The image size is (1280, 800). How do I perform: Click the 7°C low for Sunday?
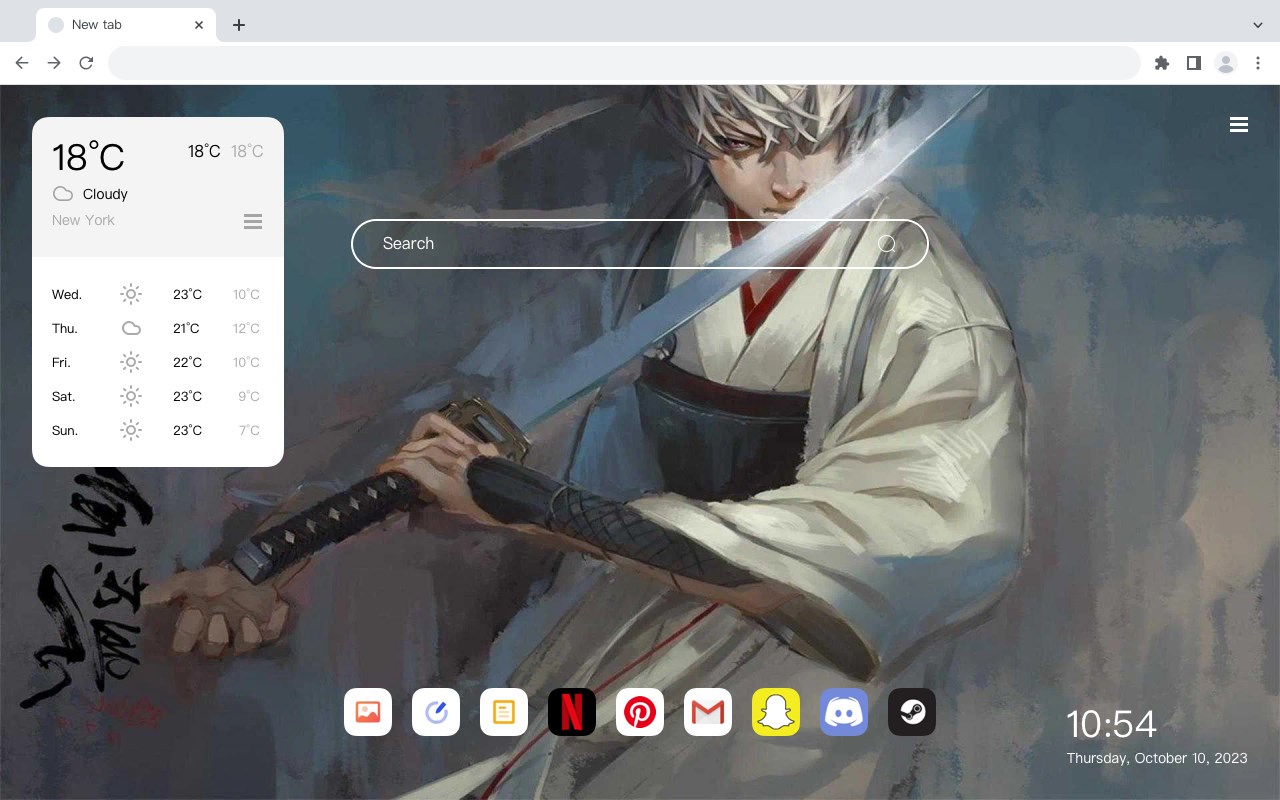(x=249, y=430)
